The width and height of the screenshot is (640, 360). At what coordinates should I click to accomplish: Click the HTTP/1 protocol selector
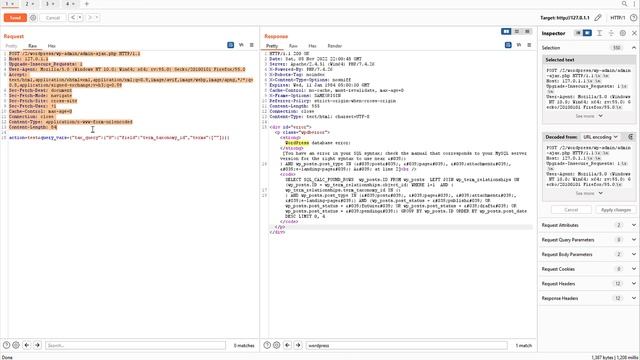617,18
